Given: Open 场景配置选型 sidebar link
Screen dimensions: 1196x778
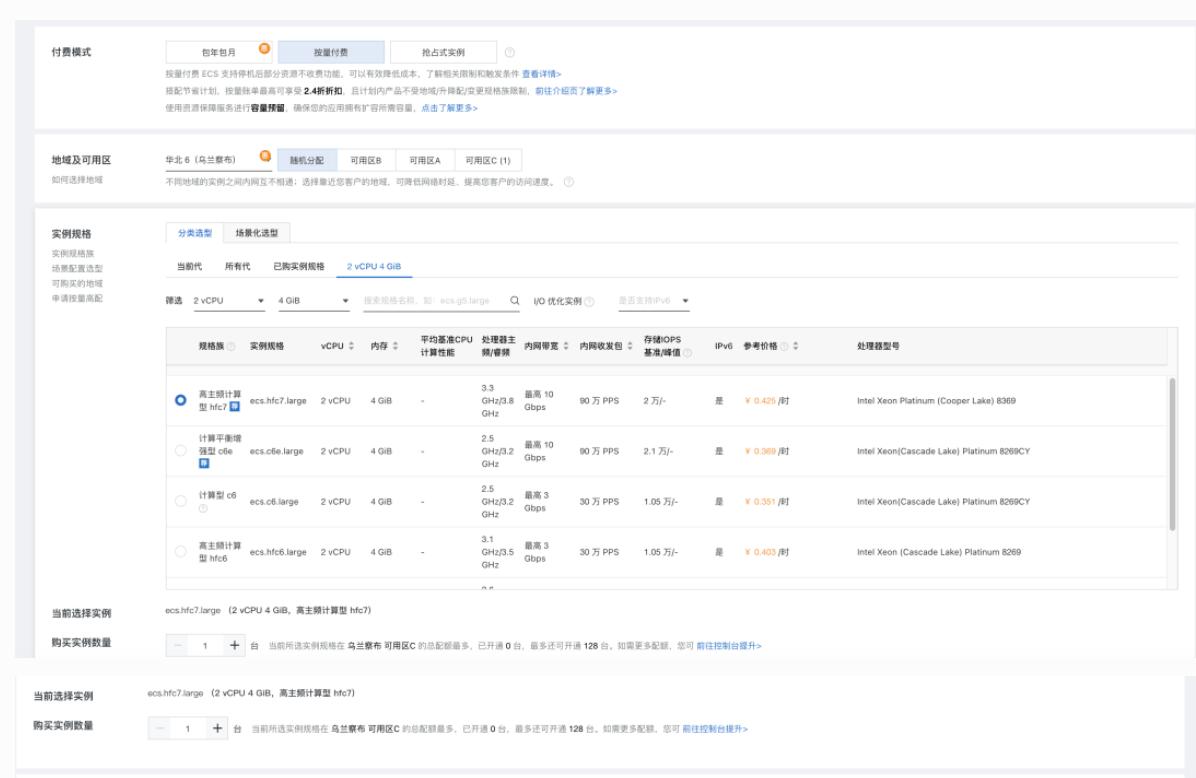Looking at the screenshot, I should point(77,268).
